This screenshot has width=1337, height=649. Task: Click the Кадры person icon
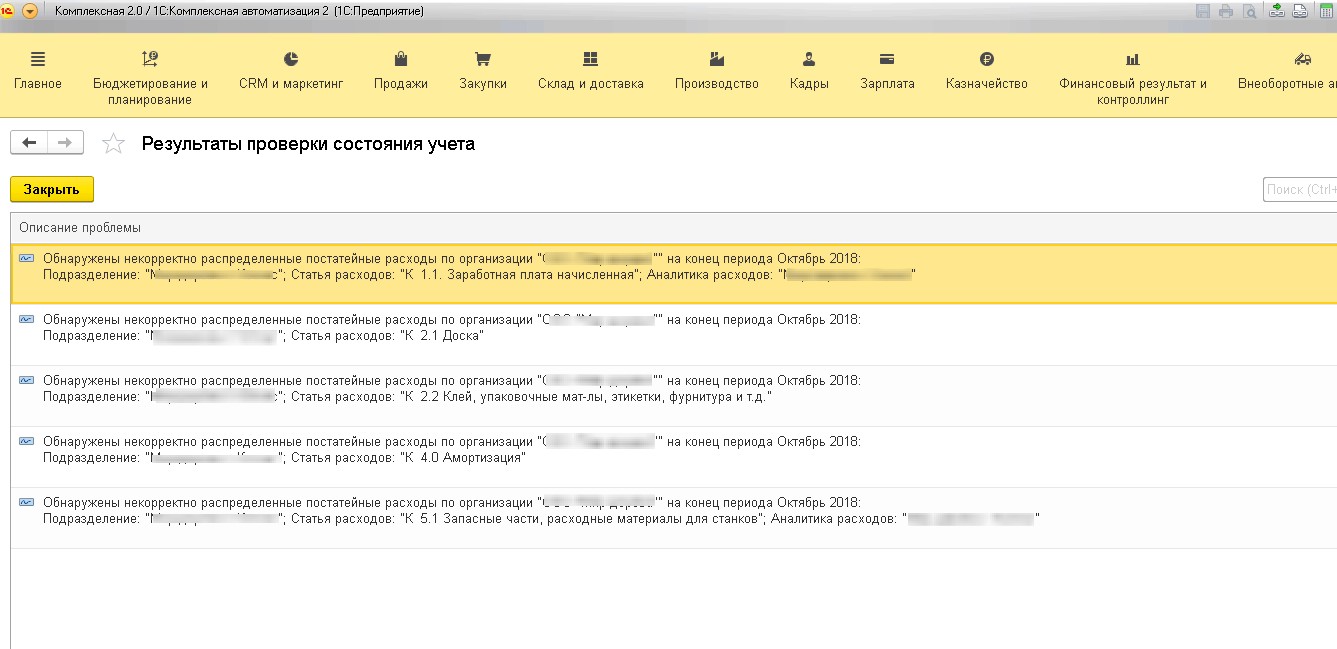coord(809,59)
